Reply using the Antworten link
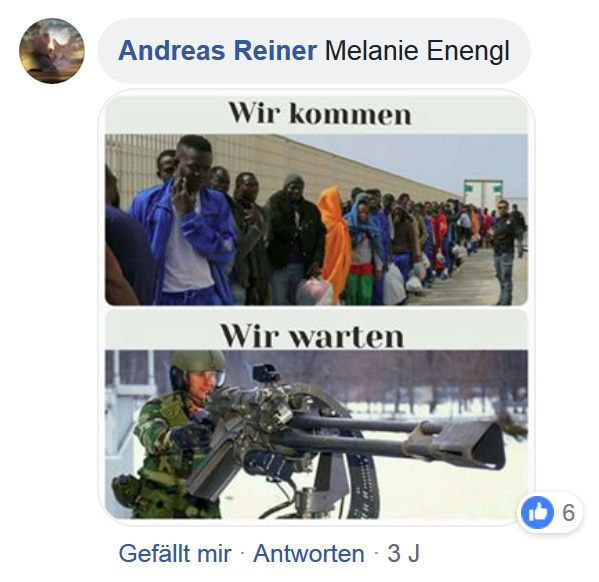 coord(309,553)
